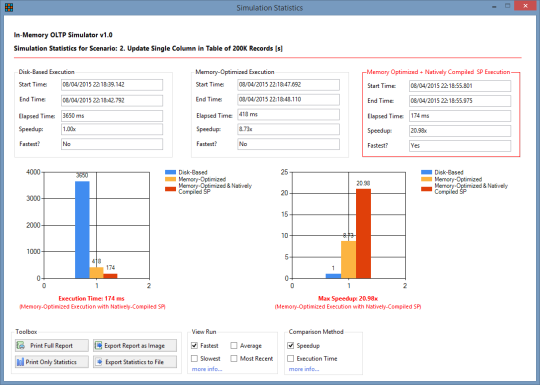Click Disk-Based Start Time field

pos(112,85)
